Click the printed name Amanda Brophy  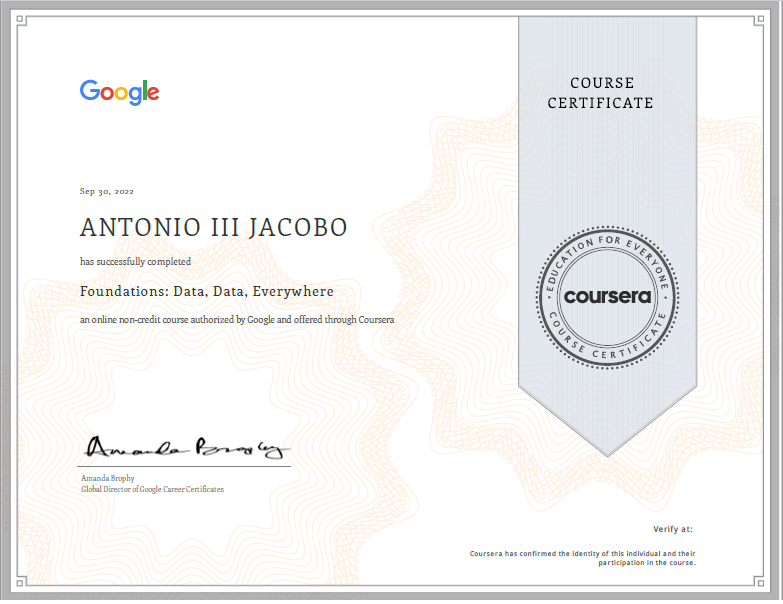click(108, 478)
